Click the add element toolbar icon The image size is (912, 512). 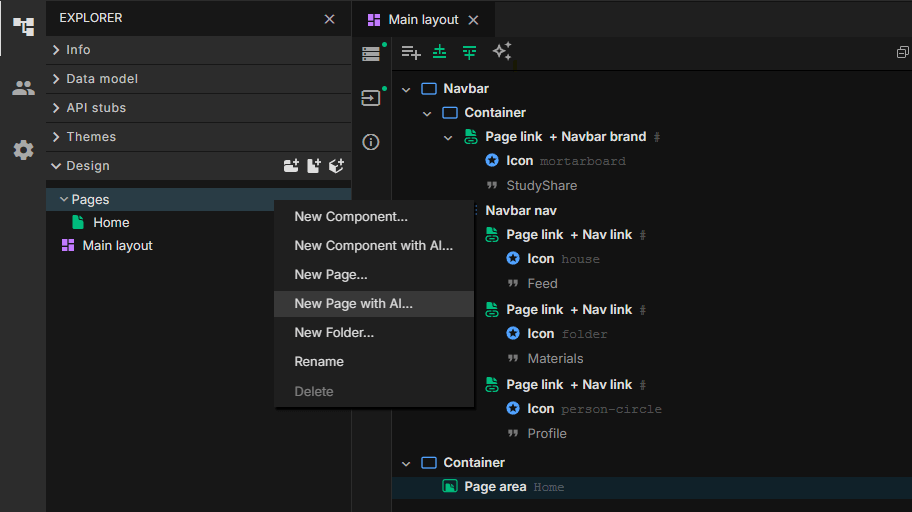(411, 52)
